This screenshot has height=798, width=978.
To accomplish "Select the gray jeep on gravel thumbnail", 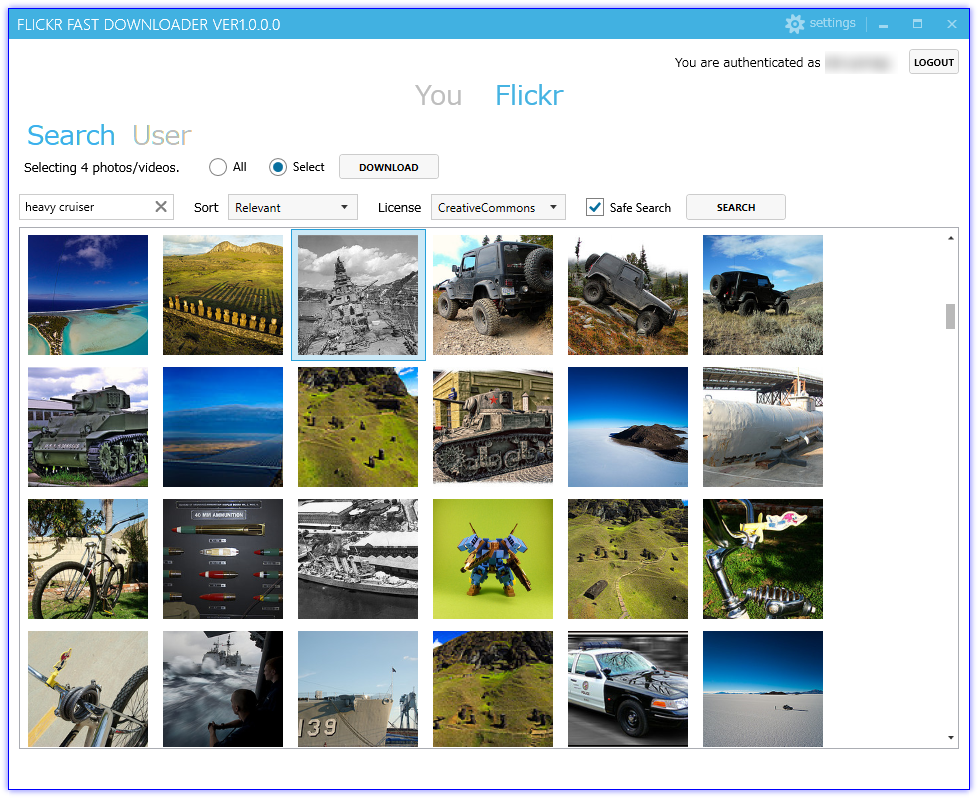I will 493,295.
